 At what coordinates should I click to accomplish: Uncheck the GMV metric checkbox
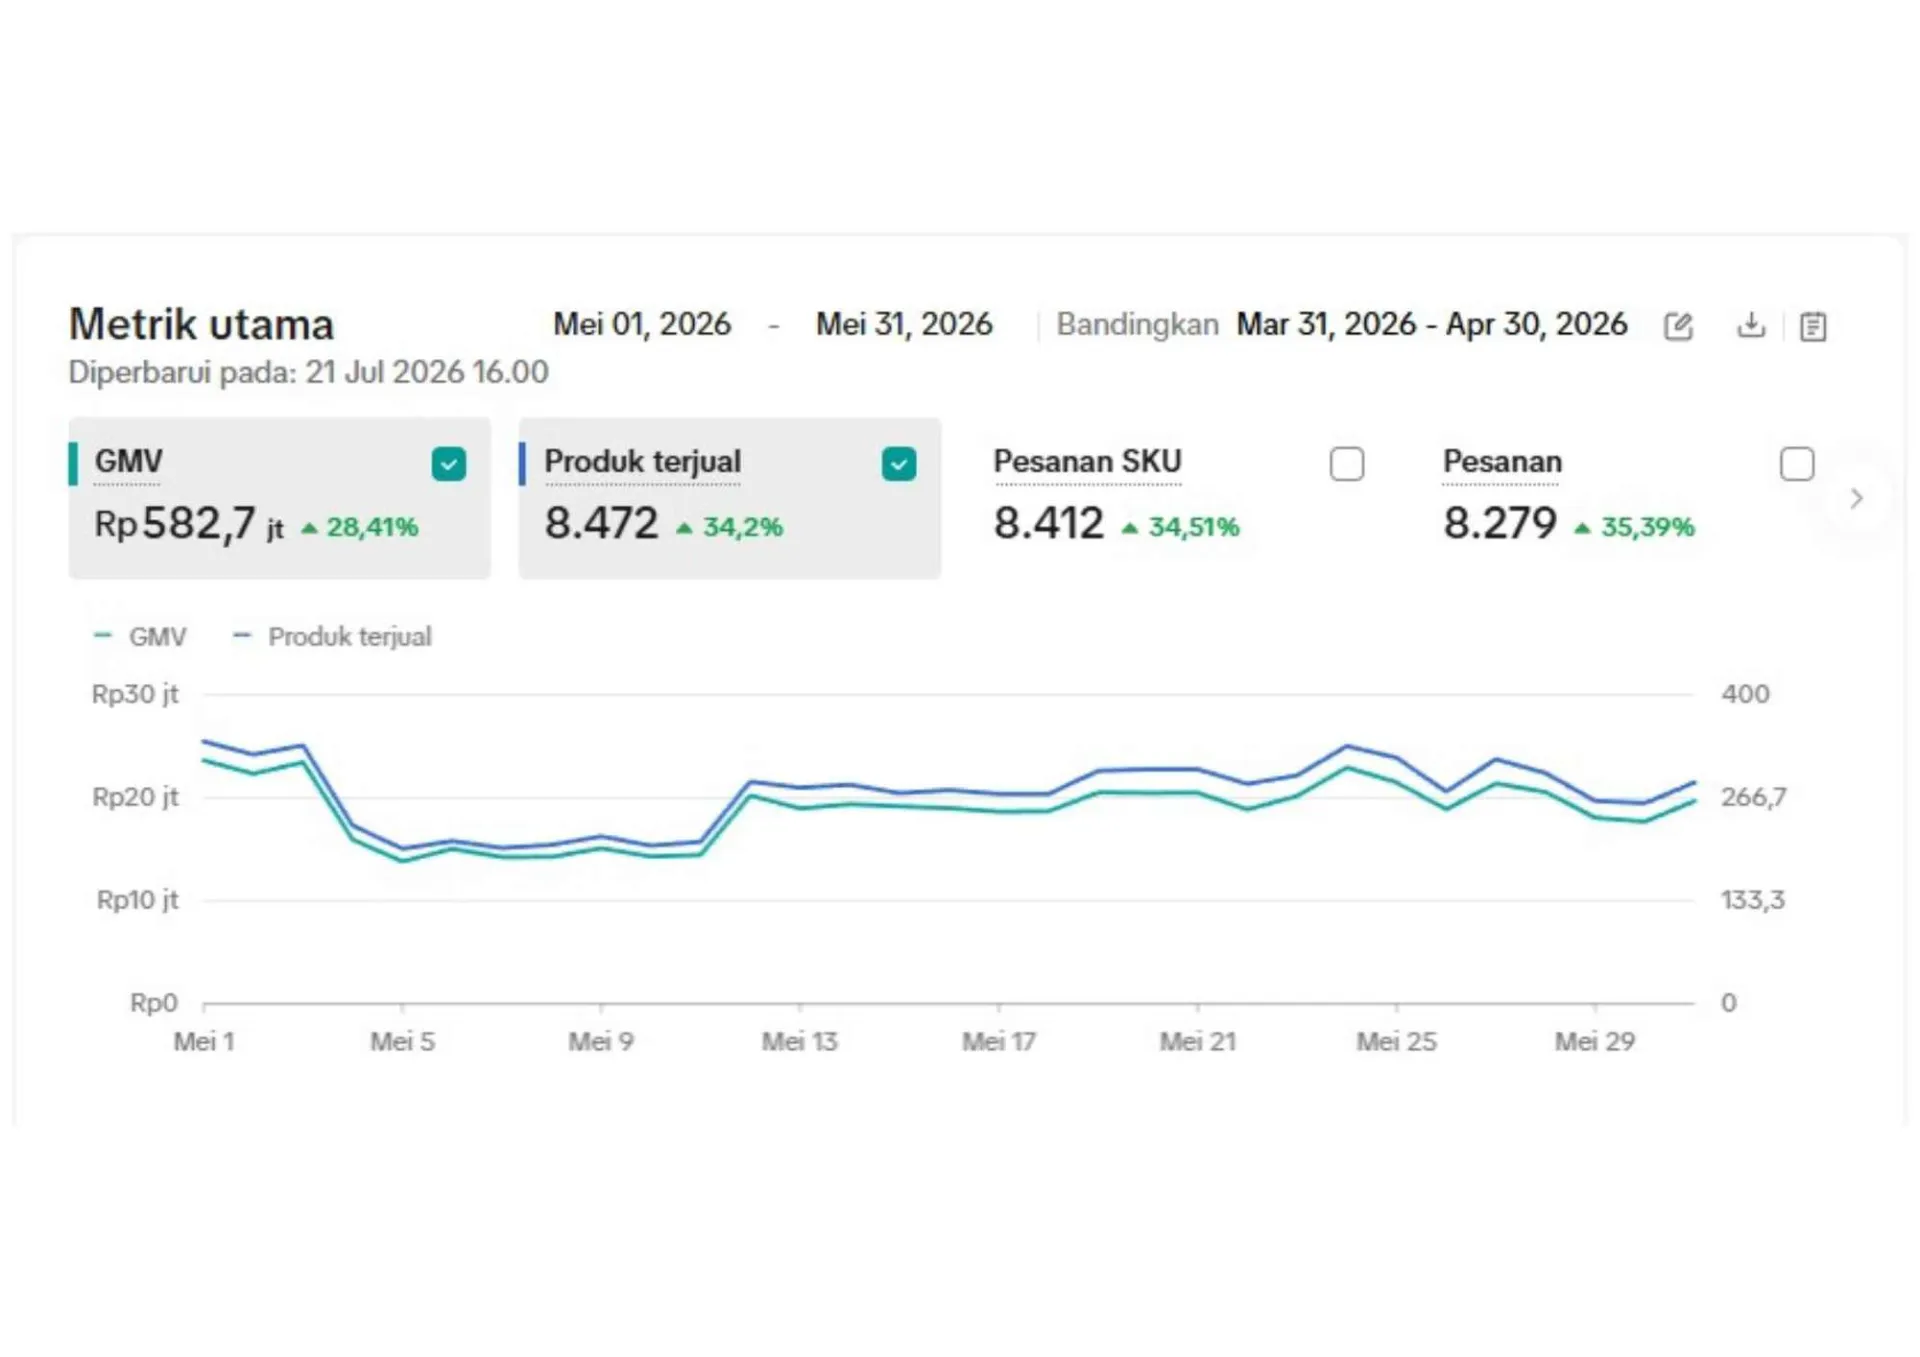click(x=449, y=464)
